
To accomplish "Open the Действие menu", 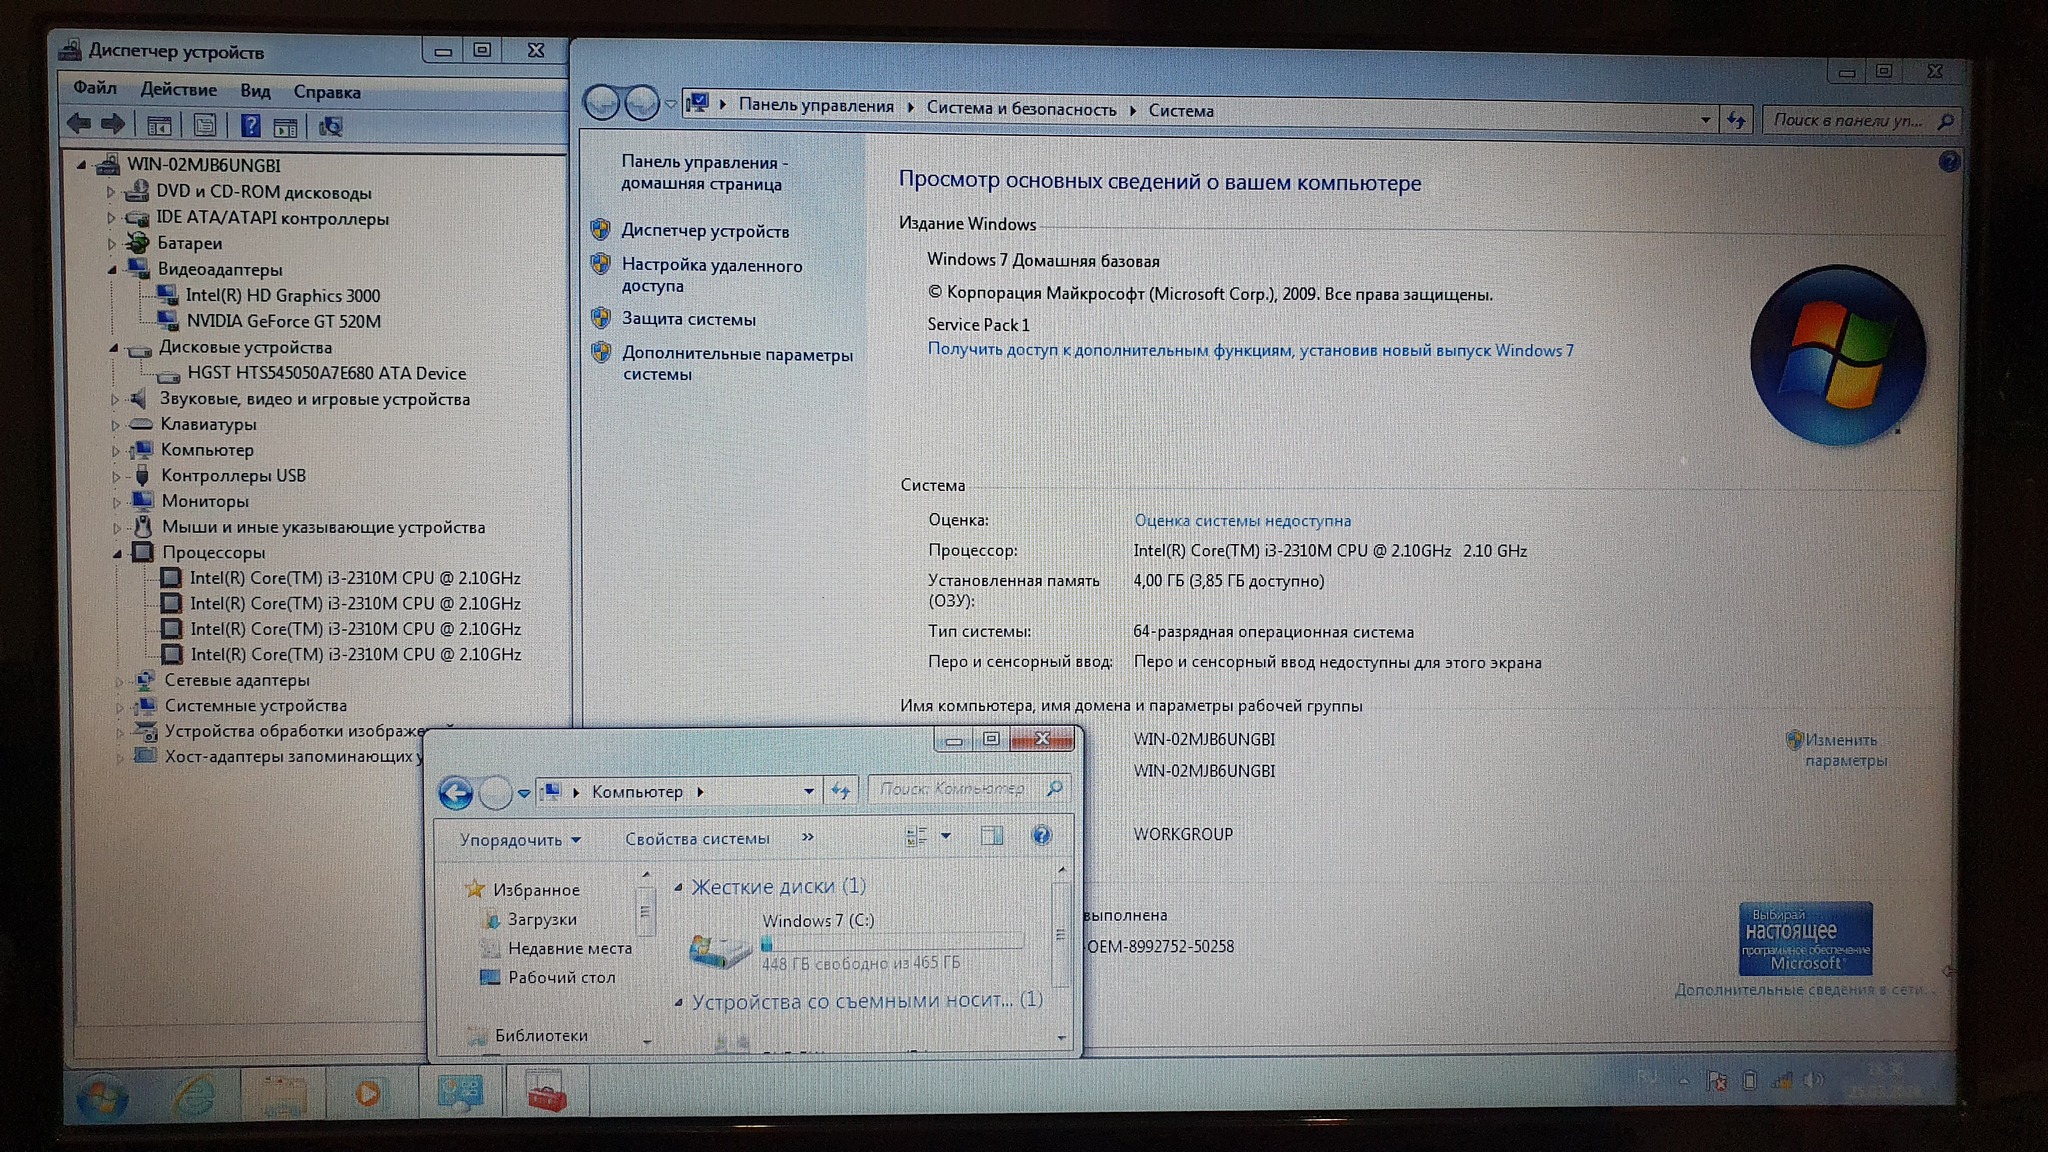I will [178, 89].
